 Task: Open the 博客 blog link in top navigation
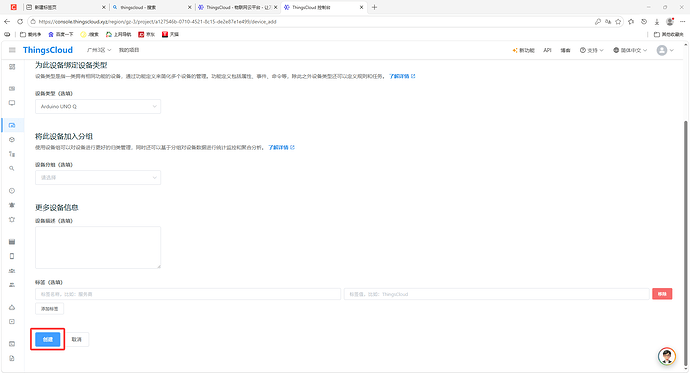coord(565,50)
